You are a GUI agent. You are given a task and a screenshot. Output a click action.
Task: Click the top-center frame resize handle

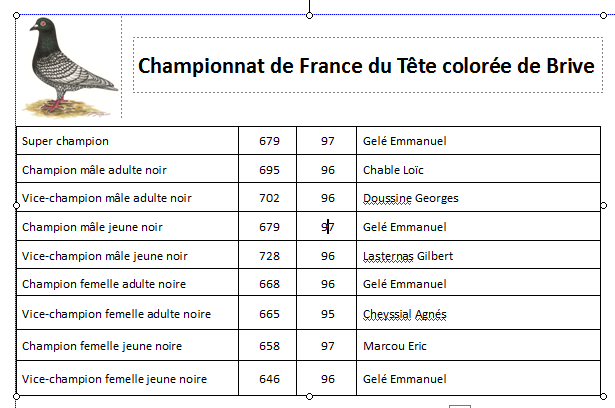tap(309, 14)
